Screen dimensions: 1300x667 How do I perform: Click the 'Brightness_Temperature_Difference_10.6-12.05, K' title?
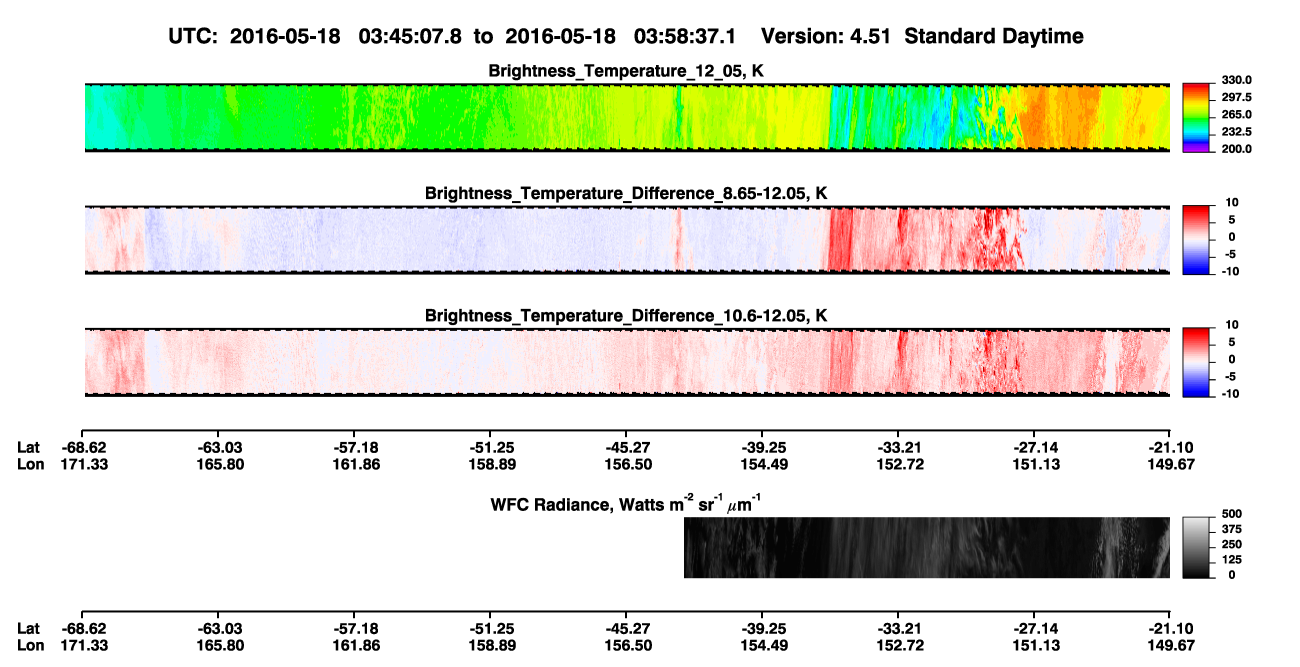click(x=627, y=316)
